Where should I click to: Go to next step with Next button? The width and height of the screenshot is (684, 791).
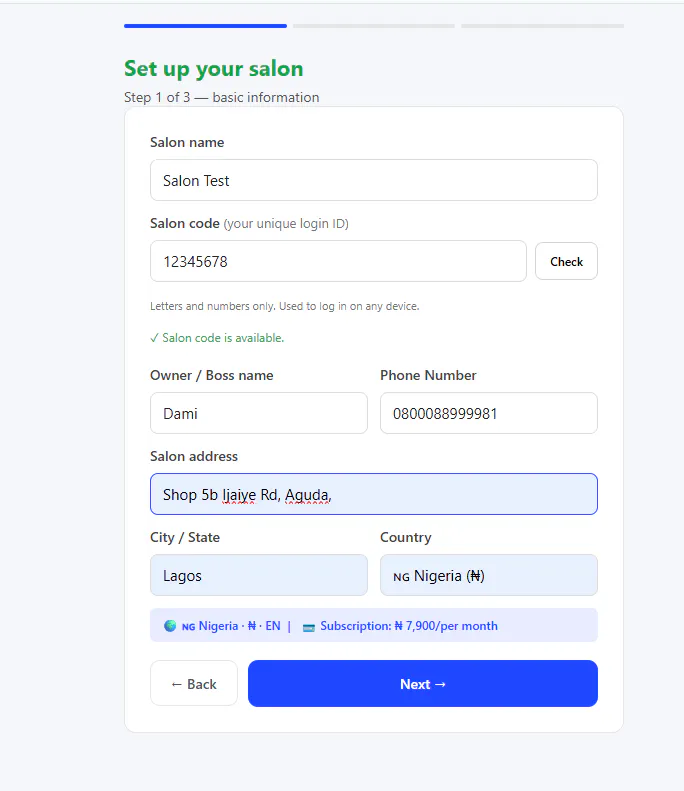[x=423, y=684]
